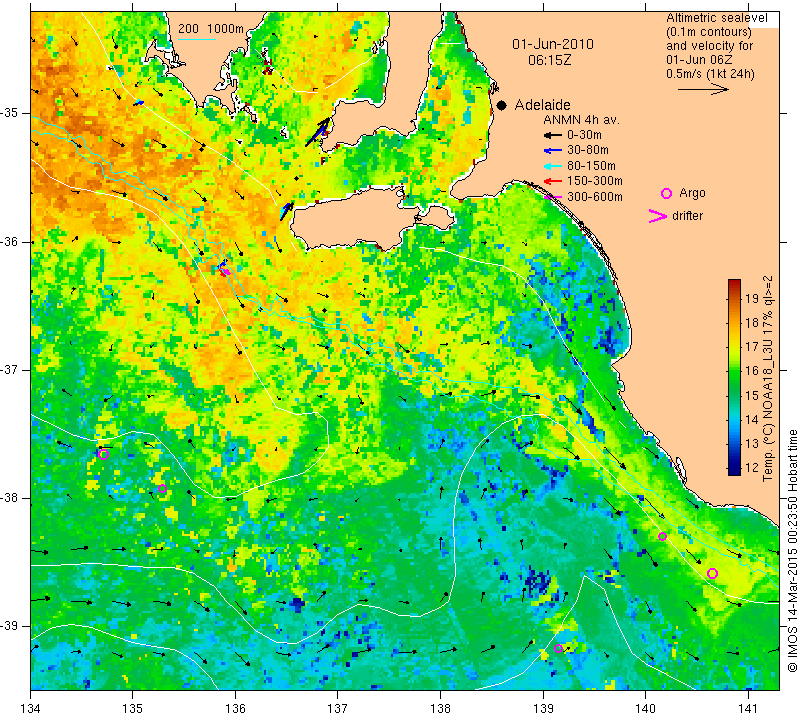Viewport: 800px width, 720px height.
Task: Click dark red top of temperature color bar
Action: point(734,284)
